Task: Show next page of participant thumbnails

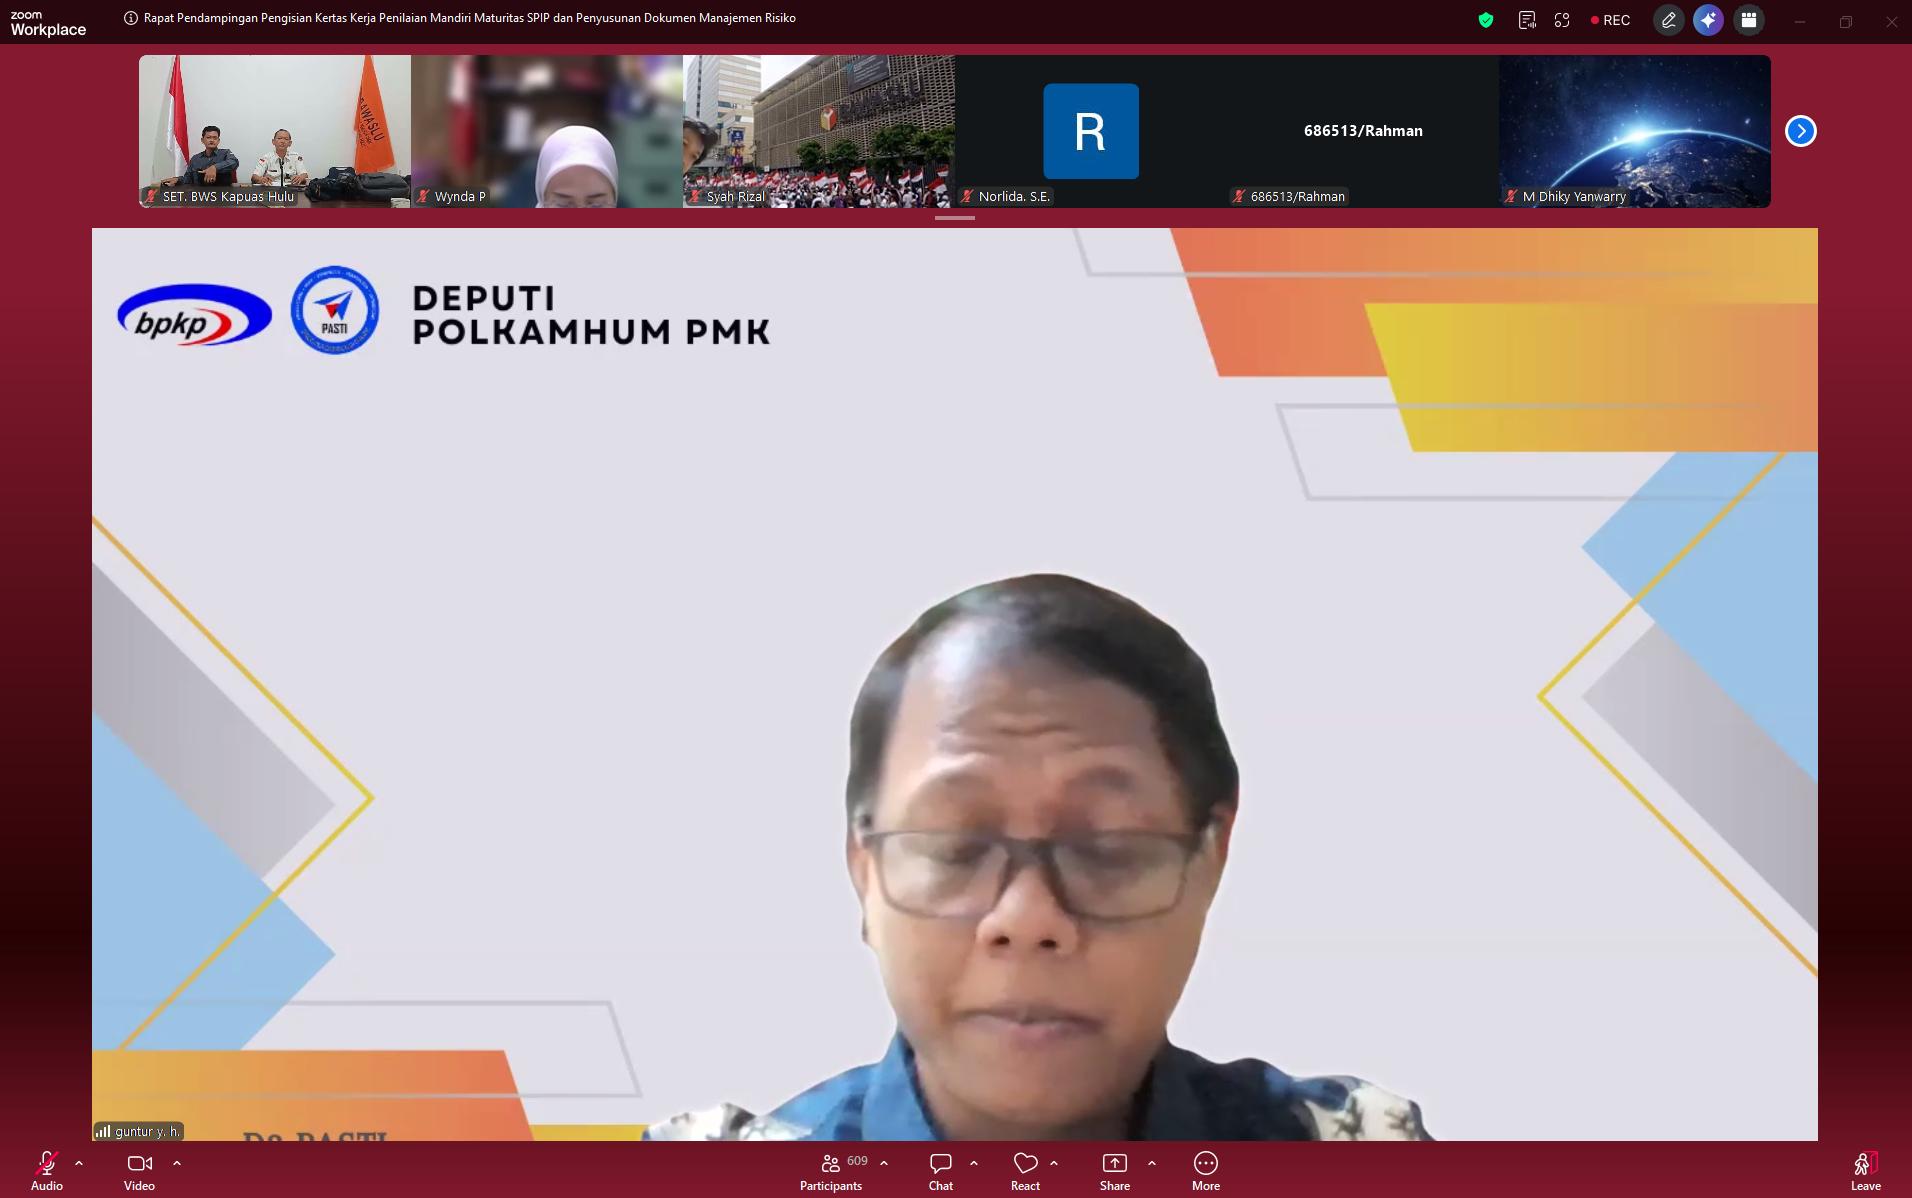Action: tap(1801, 131)
